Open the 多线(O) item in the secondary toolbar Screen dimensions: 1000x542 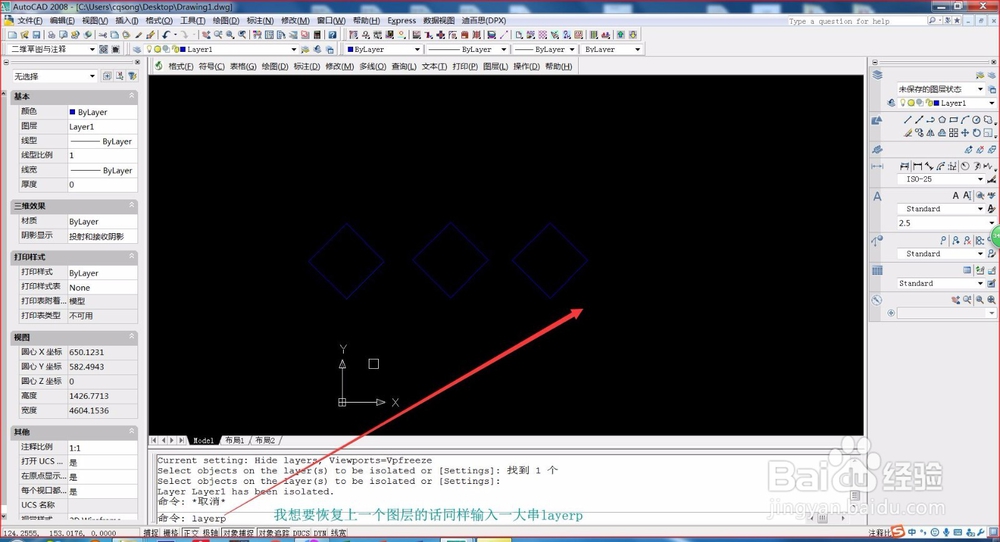pos(372,66)
